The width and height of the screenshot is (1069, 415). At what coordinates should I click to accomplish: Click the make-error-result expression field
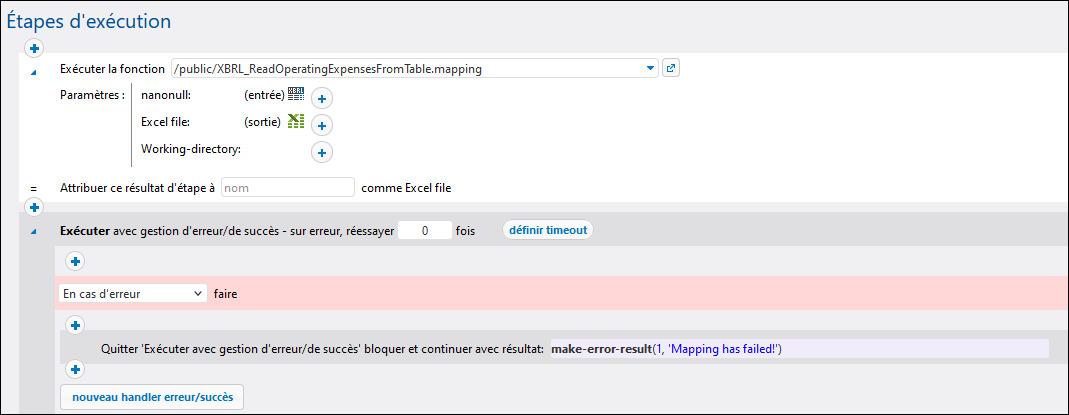point(798,348)
